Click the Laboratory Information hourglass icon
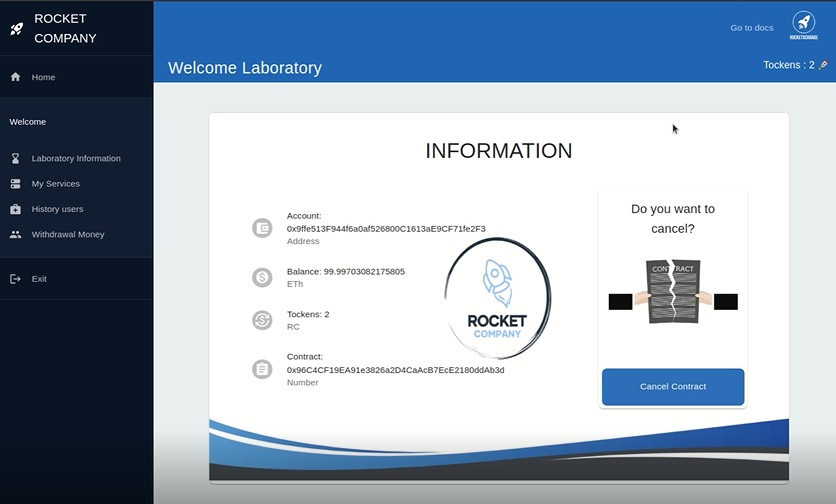Image resolution: width=836 pixels, height=504 pixels. (x=15, y=158)
